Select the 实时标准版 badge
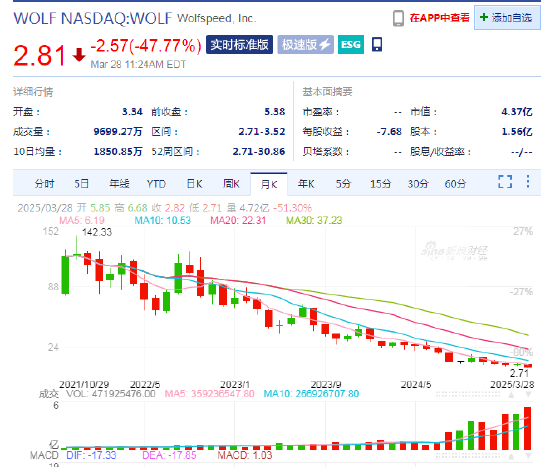 [239, 45]
